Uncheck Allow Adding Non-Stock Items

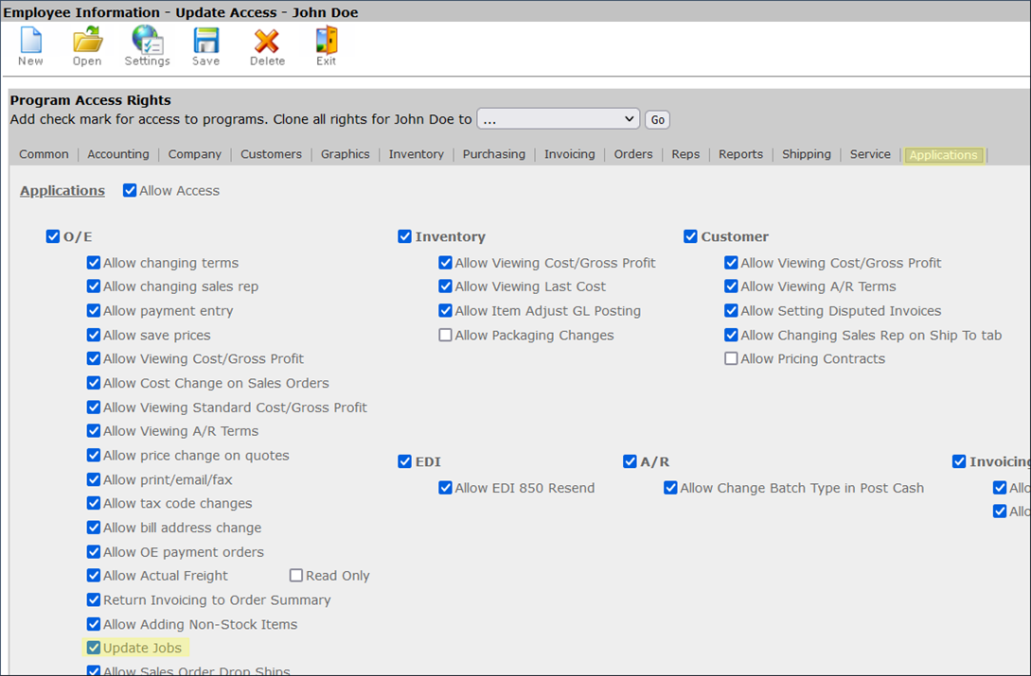(93, 624)
